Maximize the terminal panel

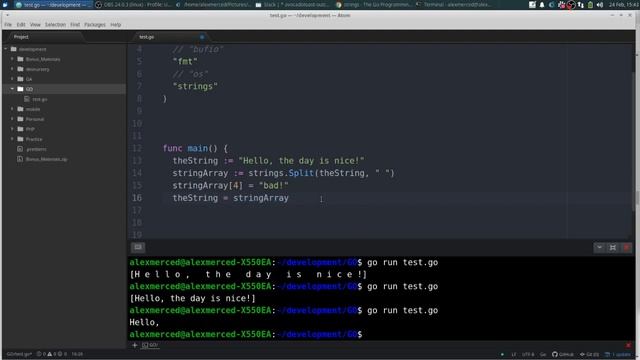[x=613, y=247]
